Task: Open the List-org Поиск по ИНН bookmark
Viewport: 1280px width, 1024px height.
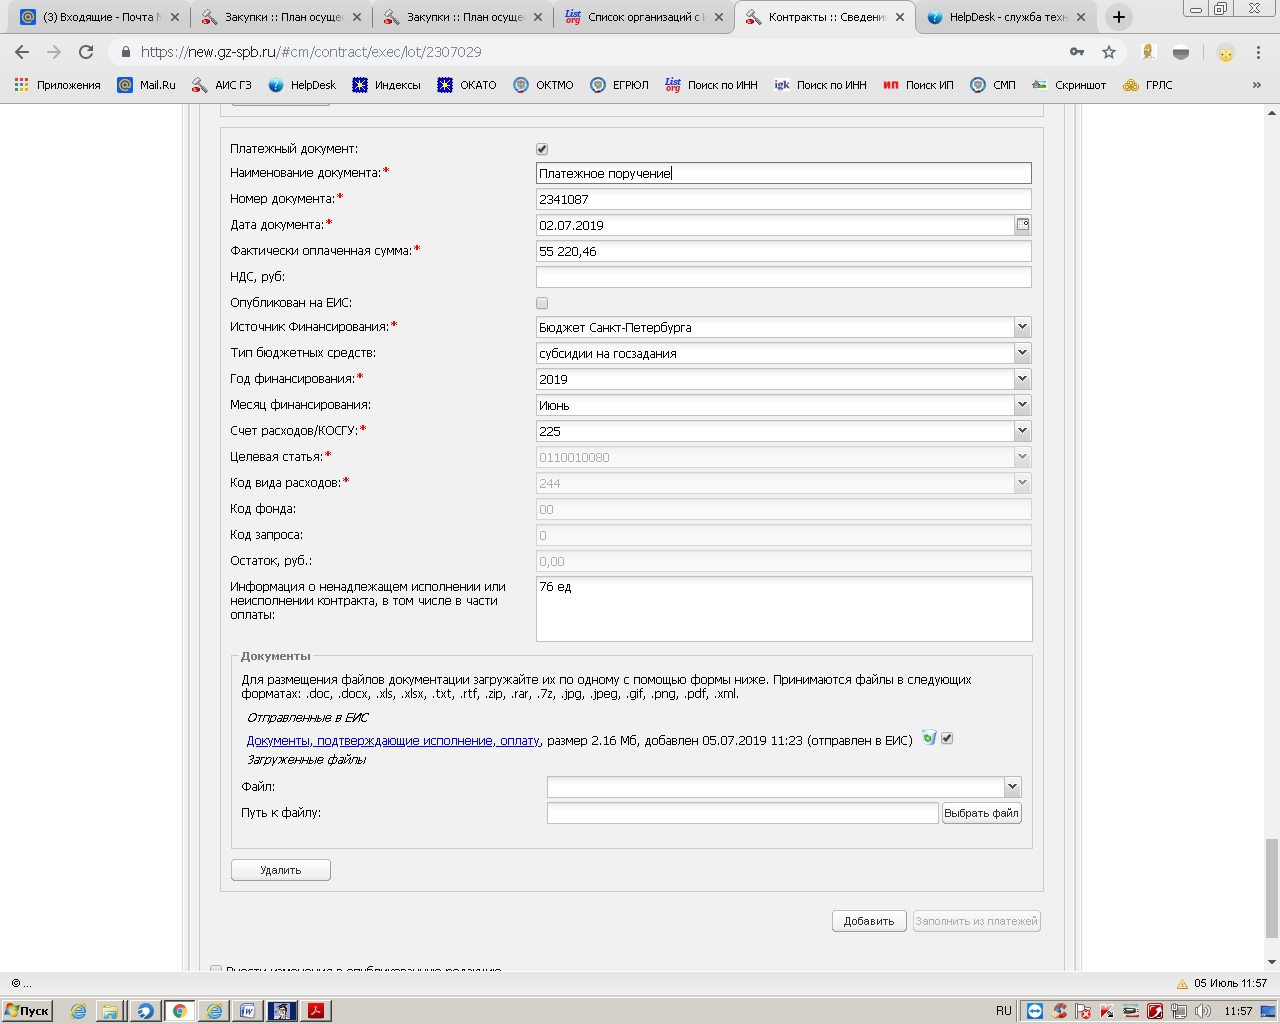Action: 711,85
